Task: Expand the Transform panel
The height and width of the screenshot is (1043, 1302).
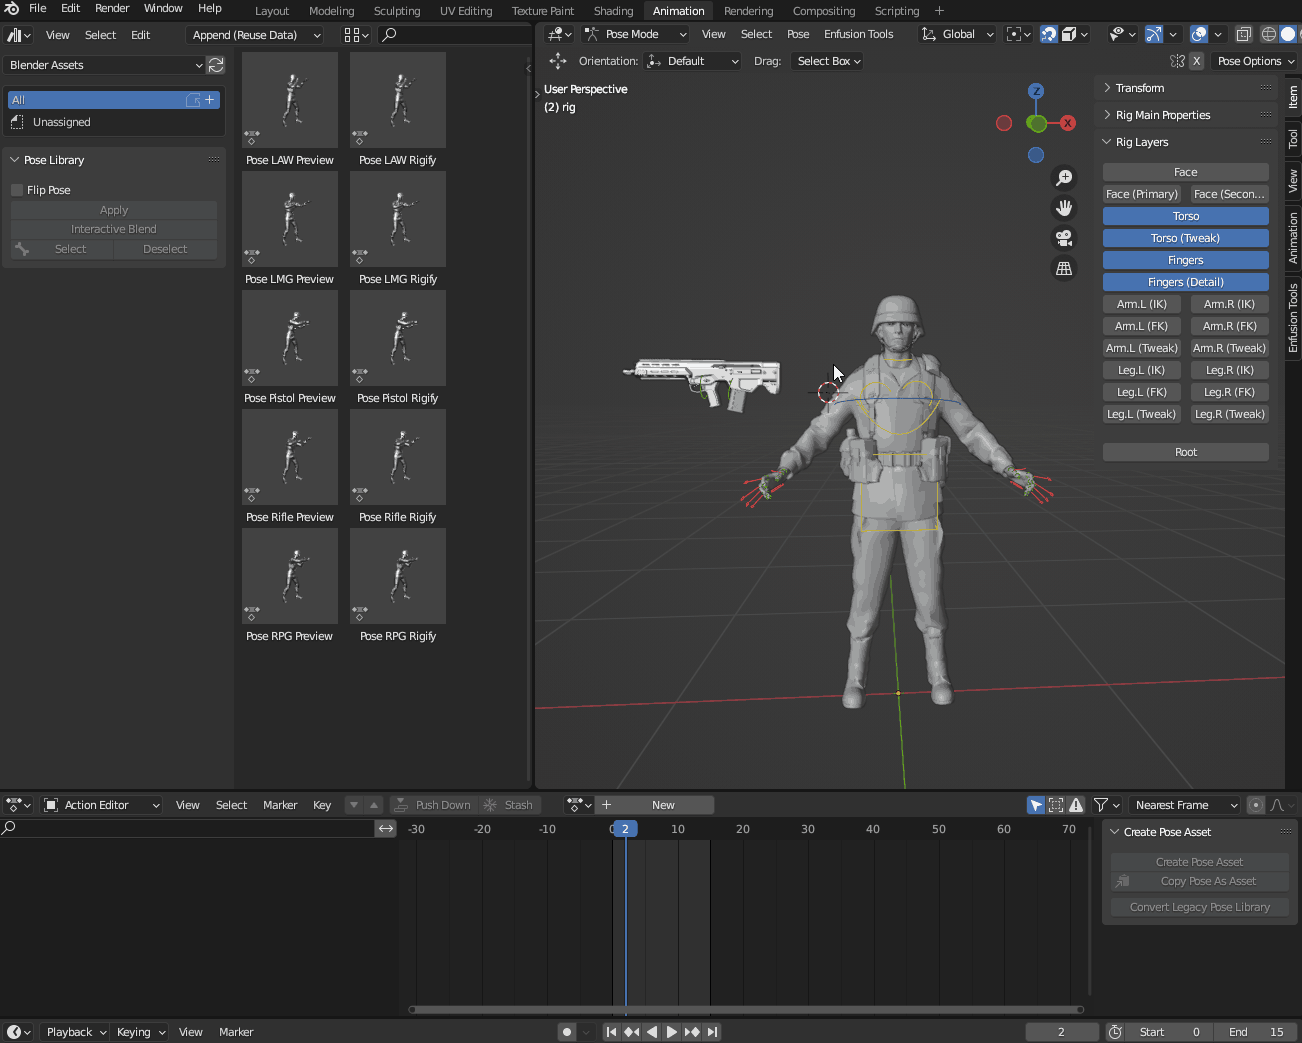Action: (1139, 88)
